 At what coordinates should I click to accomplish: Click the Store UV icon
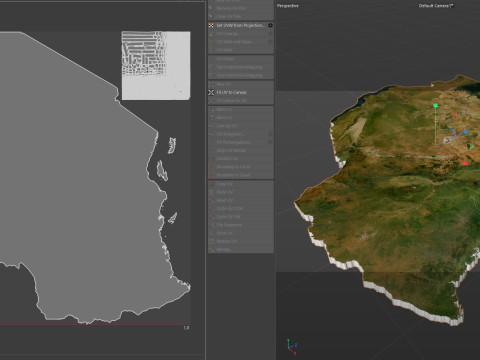(211, 233)
